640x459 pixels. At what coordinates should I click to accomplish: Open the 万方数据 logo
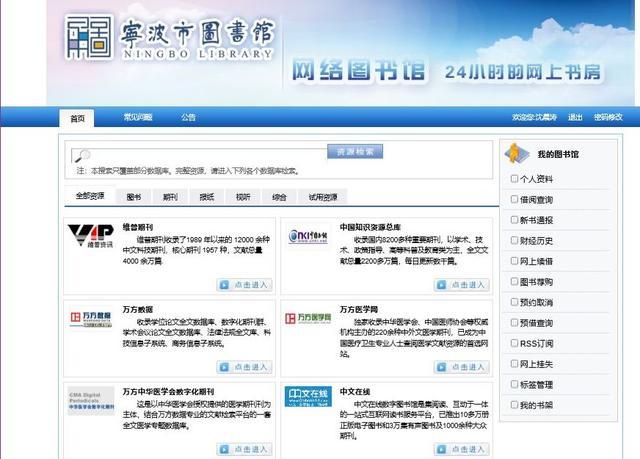(x=91, y=318)
